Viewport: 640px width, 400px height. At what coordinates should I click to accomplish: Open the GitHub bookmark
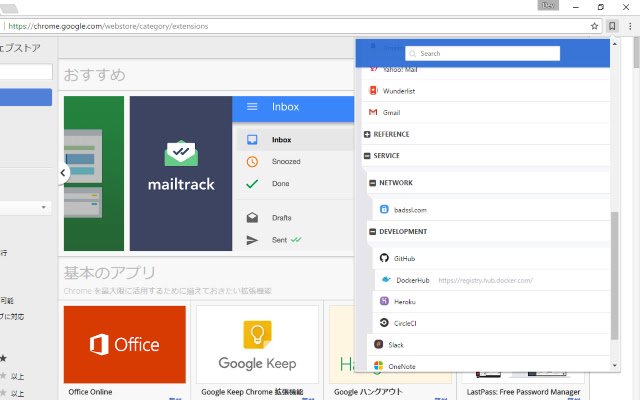pyautogui.click(x=491, y=258)
